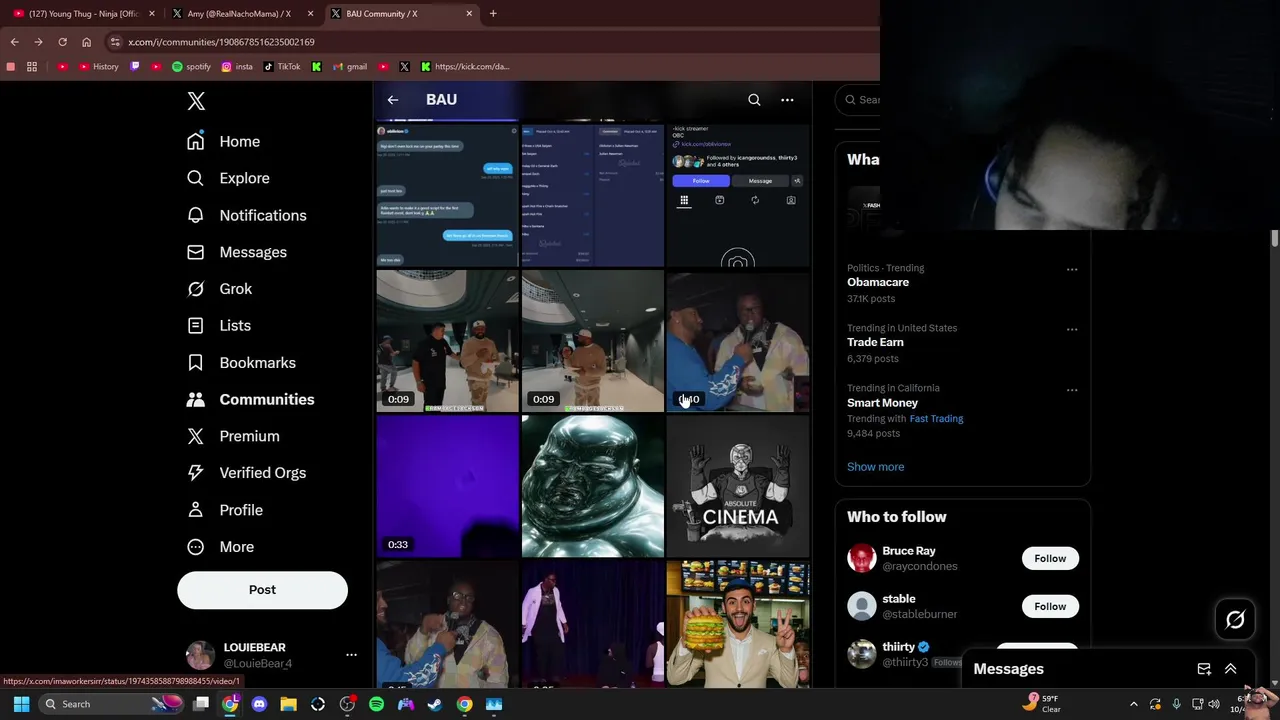Image resolution: width=1280 pixels, height=720 pixels.
Task: Open the kick streamer profile screenshot thumbnail
Action: [738, 195]
